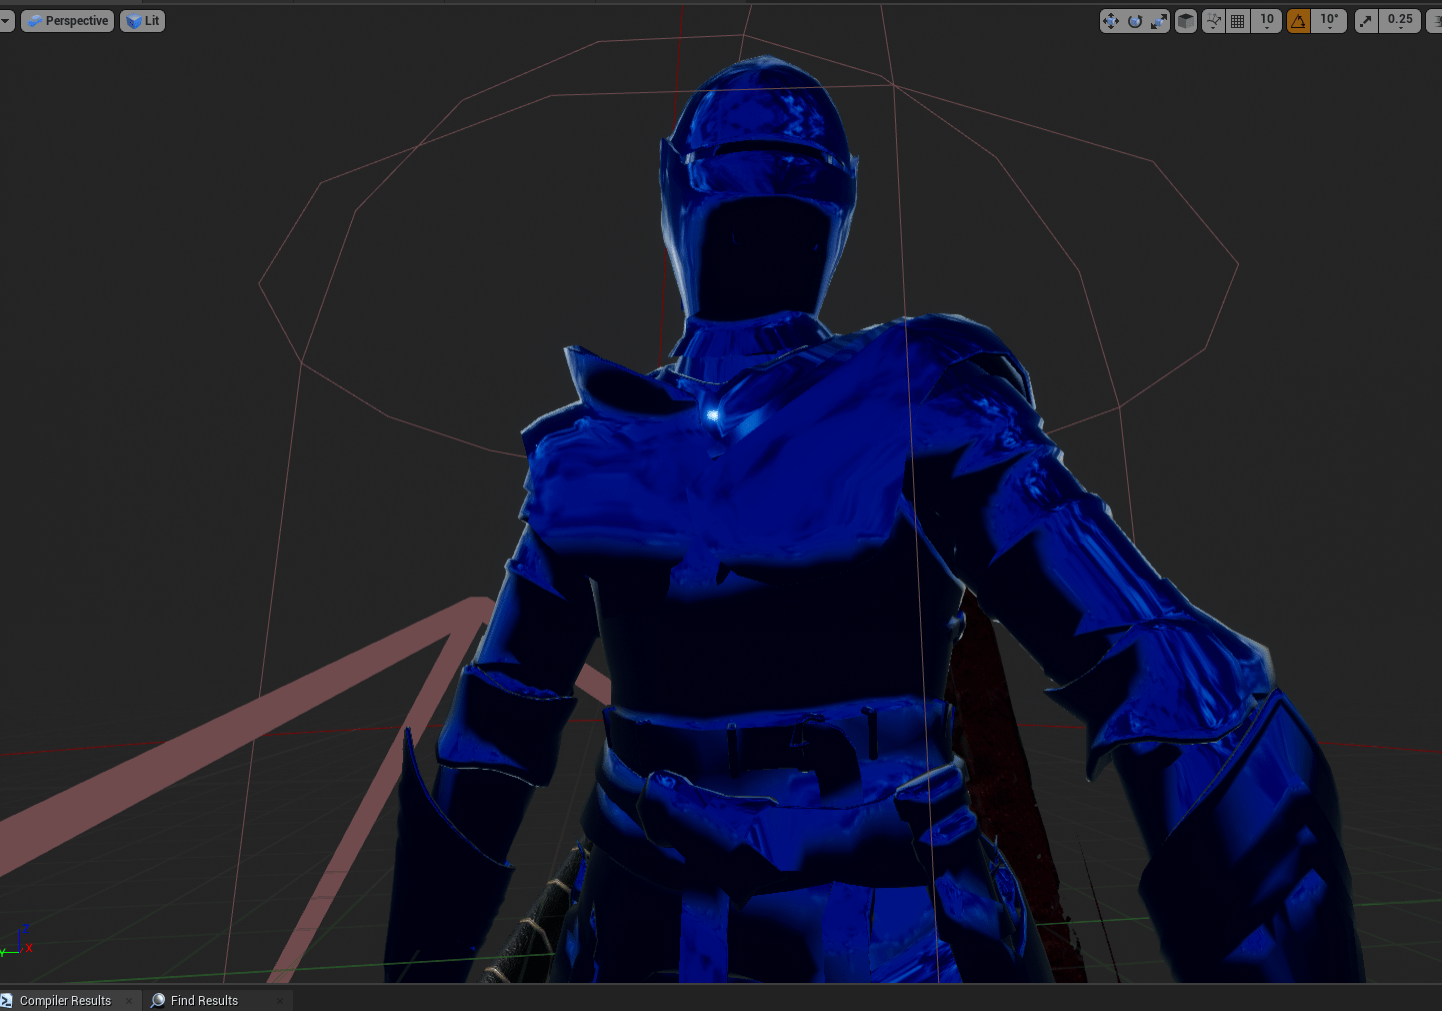Click the Perspective view mode button
This screenshot has height=1011, width=1442.
tap(68, 21)
